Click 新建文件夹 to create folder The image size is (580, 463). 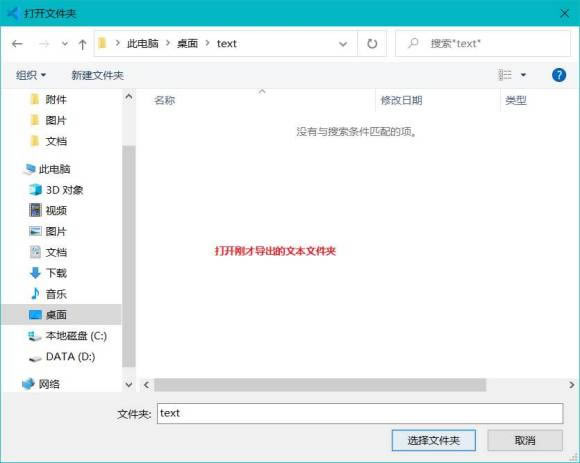click(x=97, y=75)
